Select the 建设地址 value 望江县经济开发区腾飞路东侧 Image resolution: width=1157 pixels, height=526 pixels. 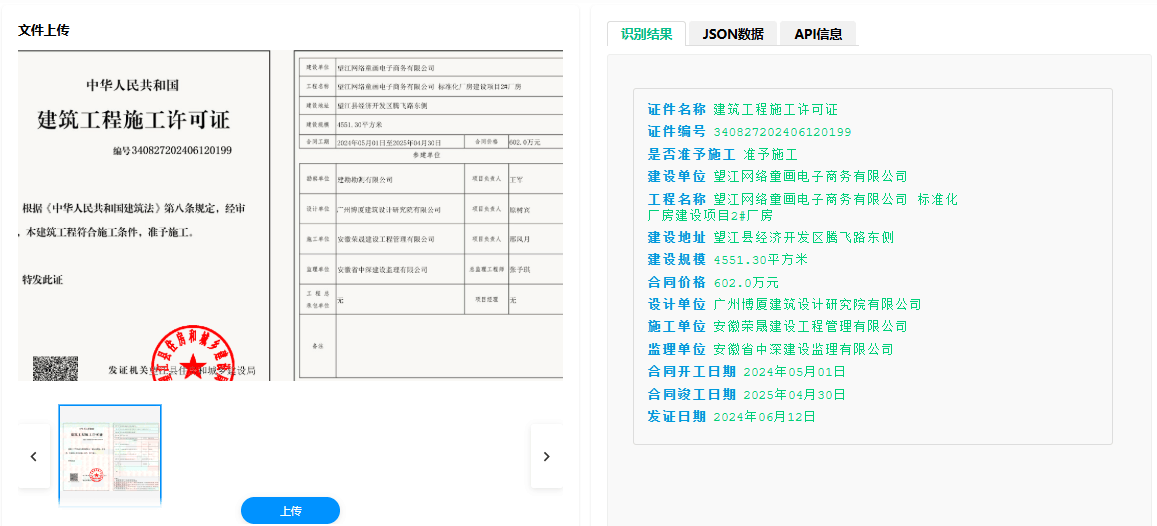click(x=804, y=238)
